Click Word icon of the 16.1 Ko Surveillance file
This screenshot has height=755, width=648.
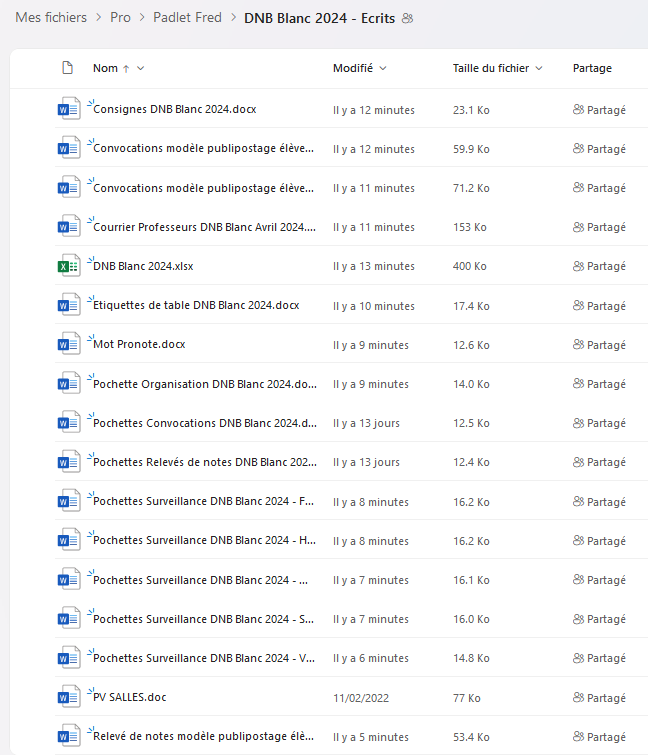(x=68, y=580)
